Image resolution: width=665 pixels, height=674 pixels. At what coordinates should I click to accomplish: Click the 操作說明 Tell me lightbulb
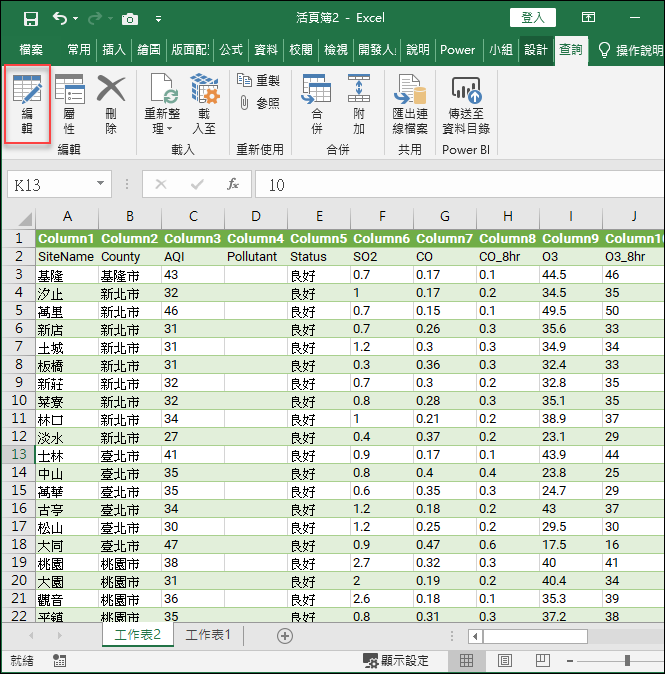604,50
